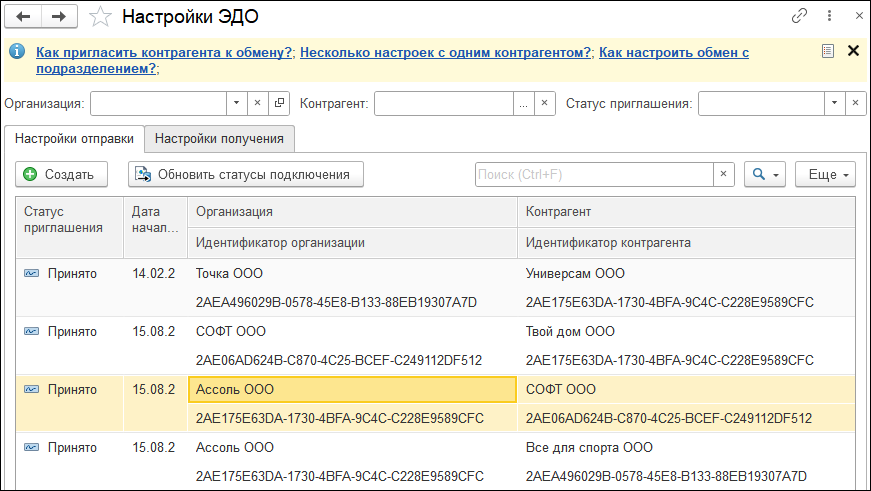The image size is (871, 491).
Task: Click the document icon in info banner
Action: coord(827,51)
